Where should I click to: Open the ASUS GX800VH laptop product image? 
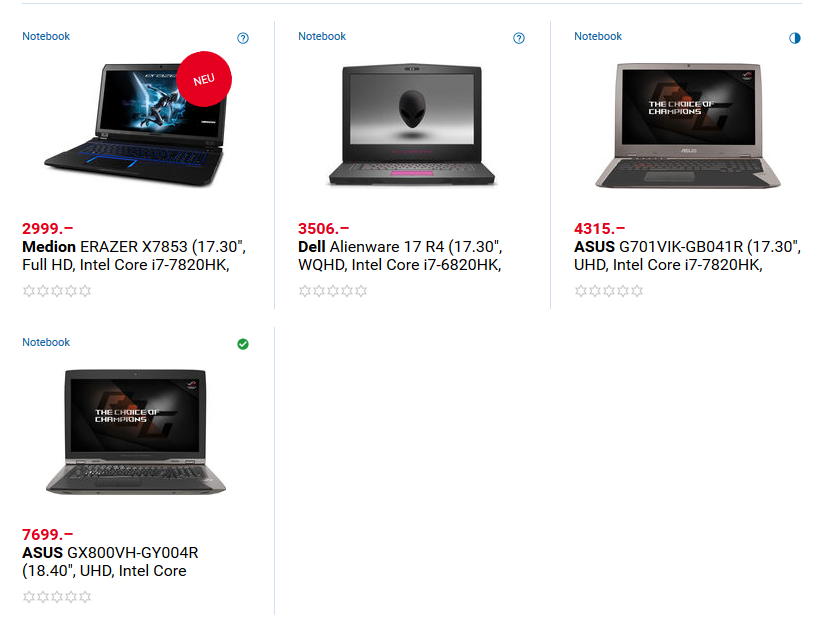(x=136, y=432)
